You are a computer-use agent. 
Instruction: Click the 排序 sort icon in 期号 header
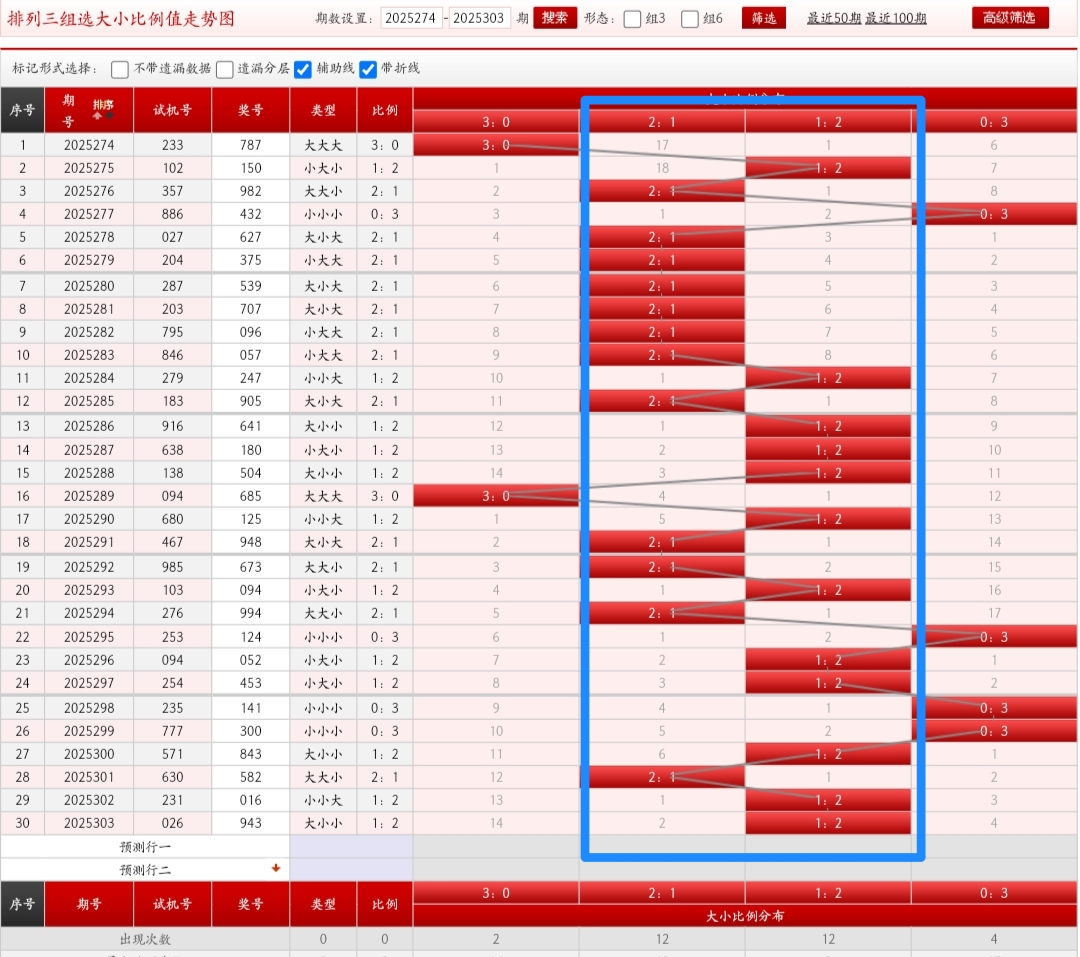(103, 109)
